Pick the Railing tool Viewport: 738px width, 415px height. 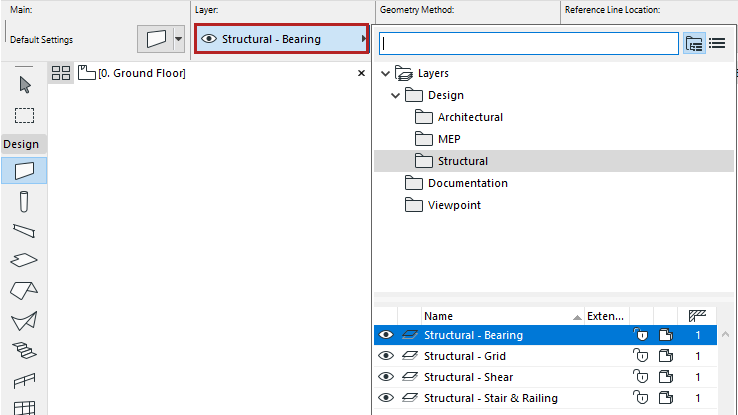tap(24, 380)
